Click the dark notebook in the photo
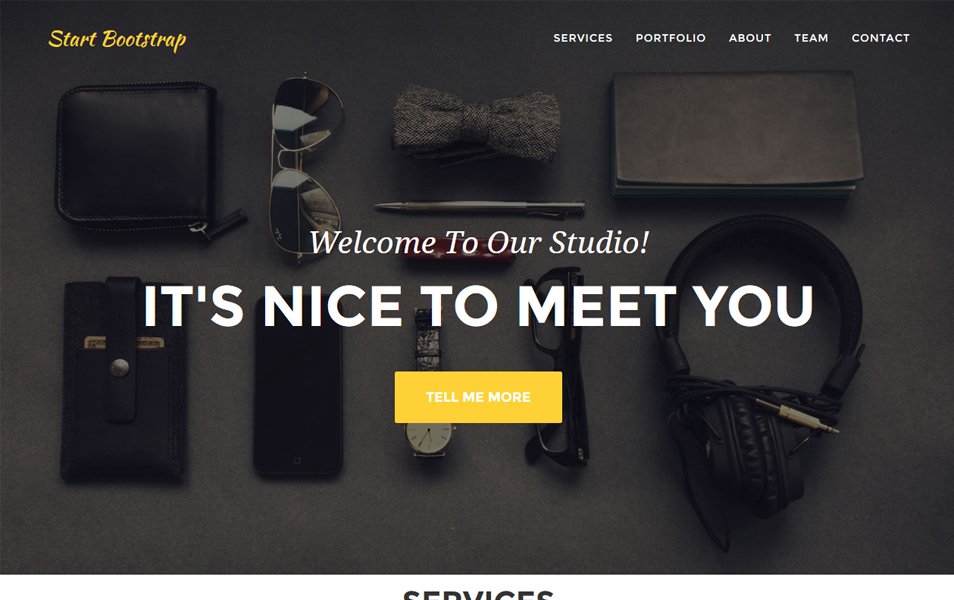 tap(736, 134)
